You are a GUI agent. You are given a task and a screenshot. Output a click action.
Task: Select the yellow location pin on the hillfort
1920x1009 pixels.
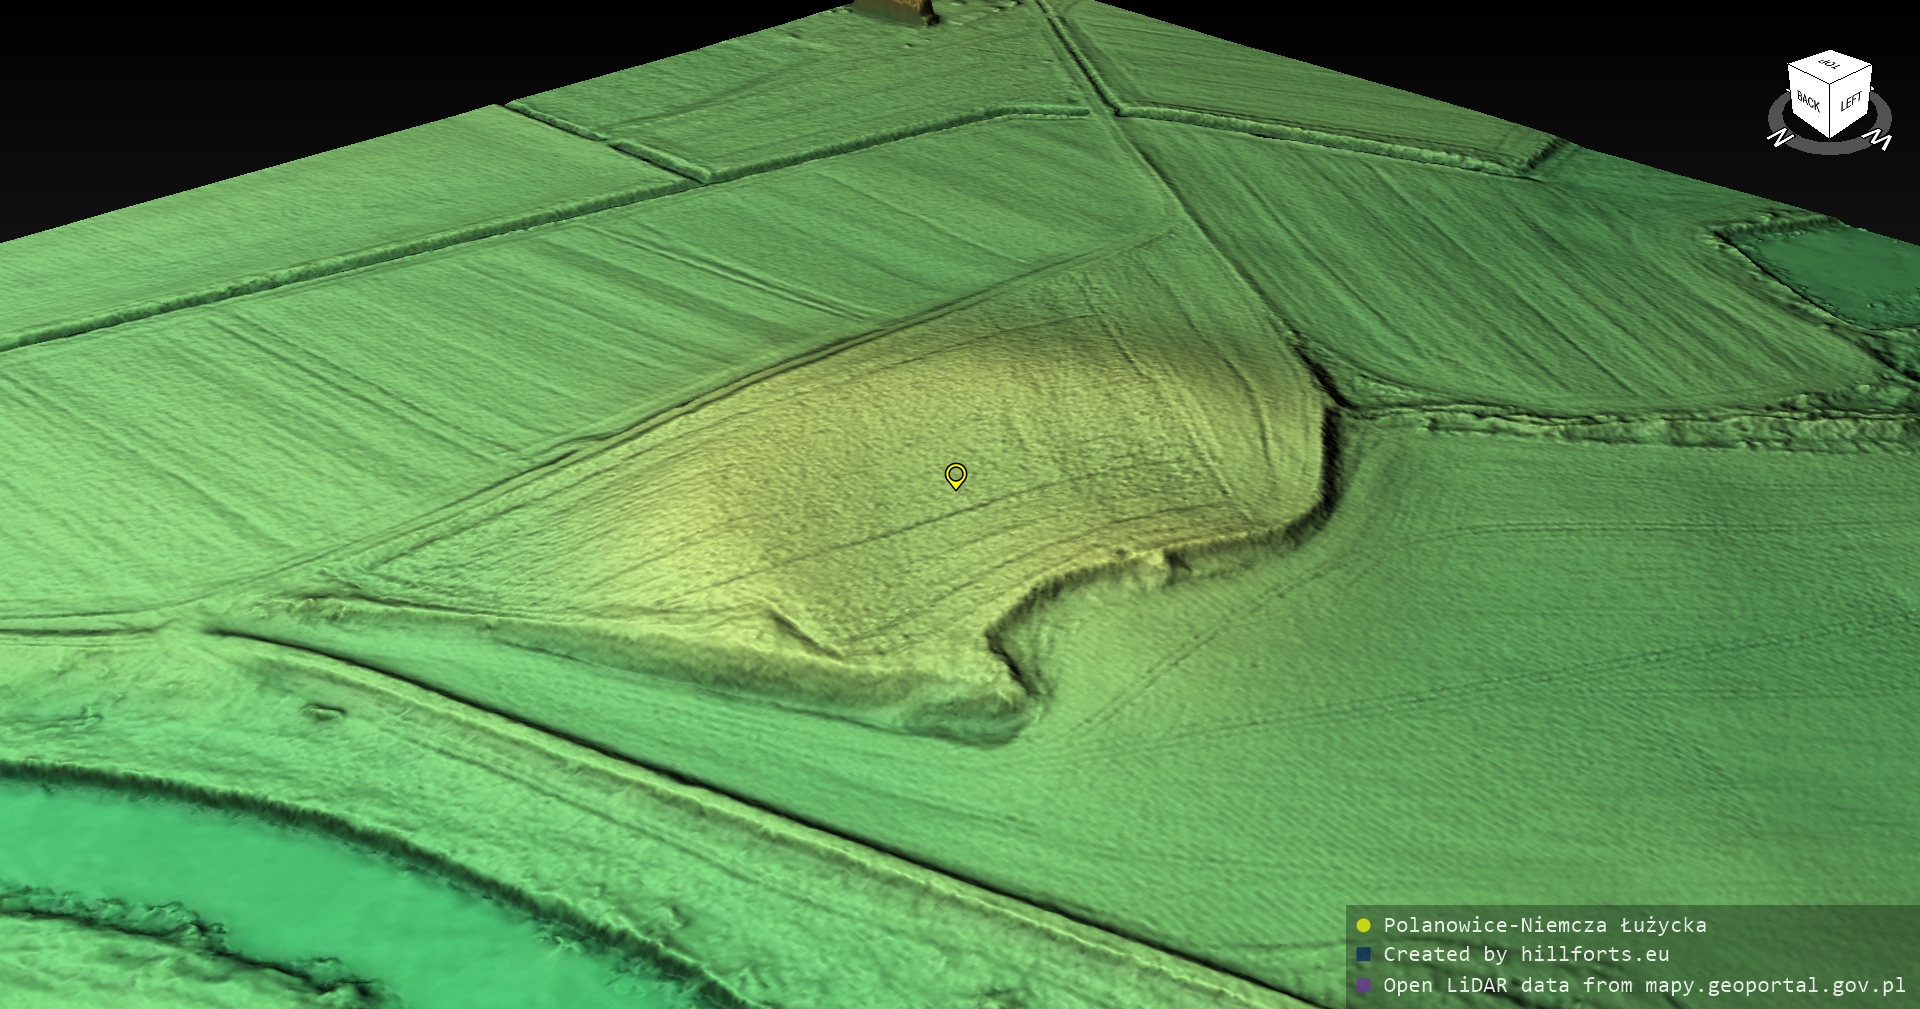pyautogui.click(x=956, y=475)
